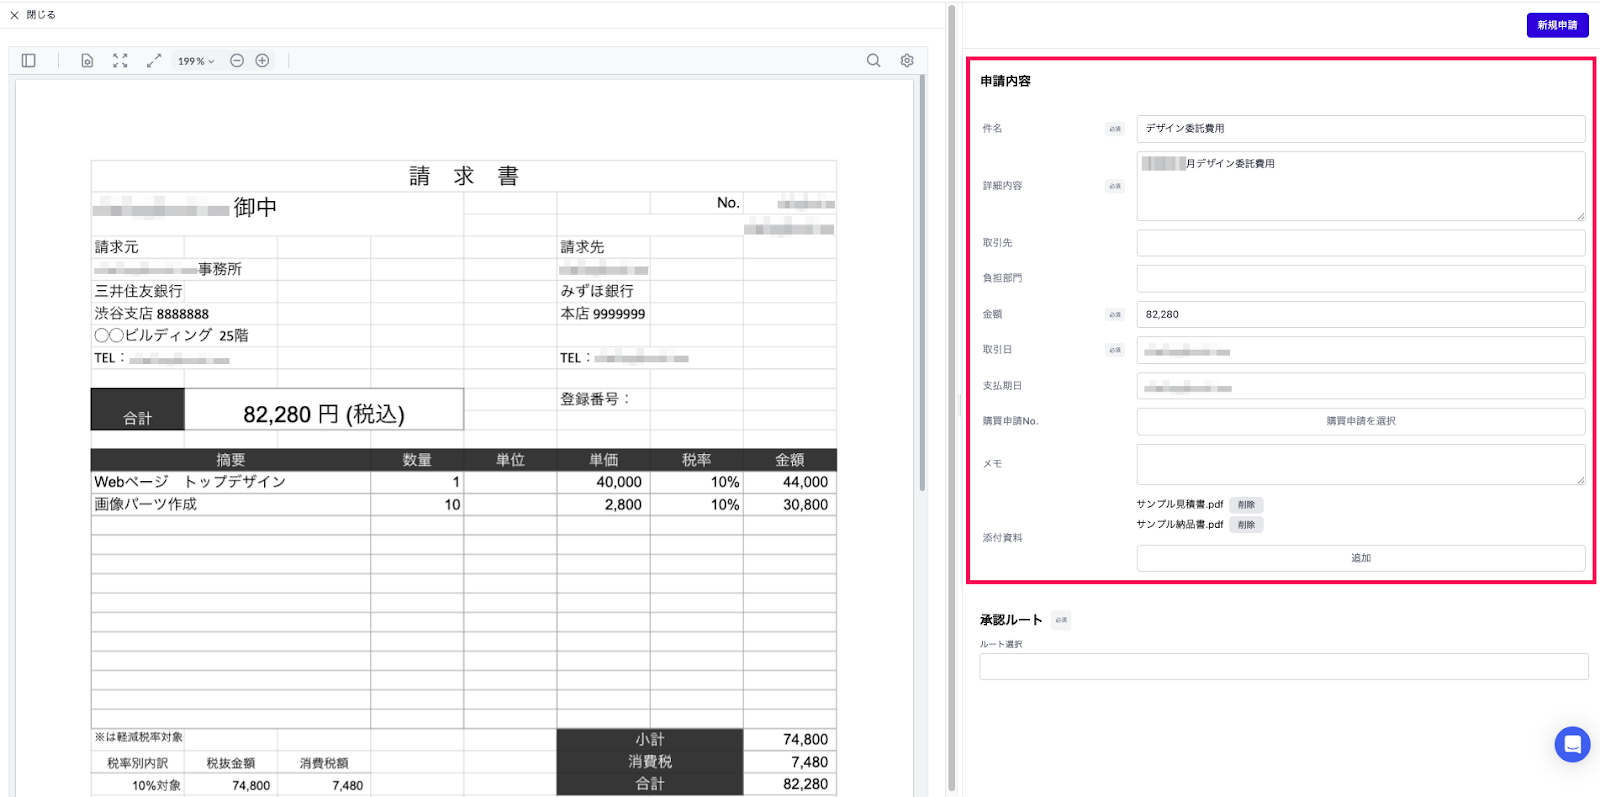Click into the 詳細内容 text area
1600x797 pixels.
click(1361, 186)
